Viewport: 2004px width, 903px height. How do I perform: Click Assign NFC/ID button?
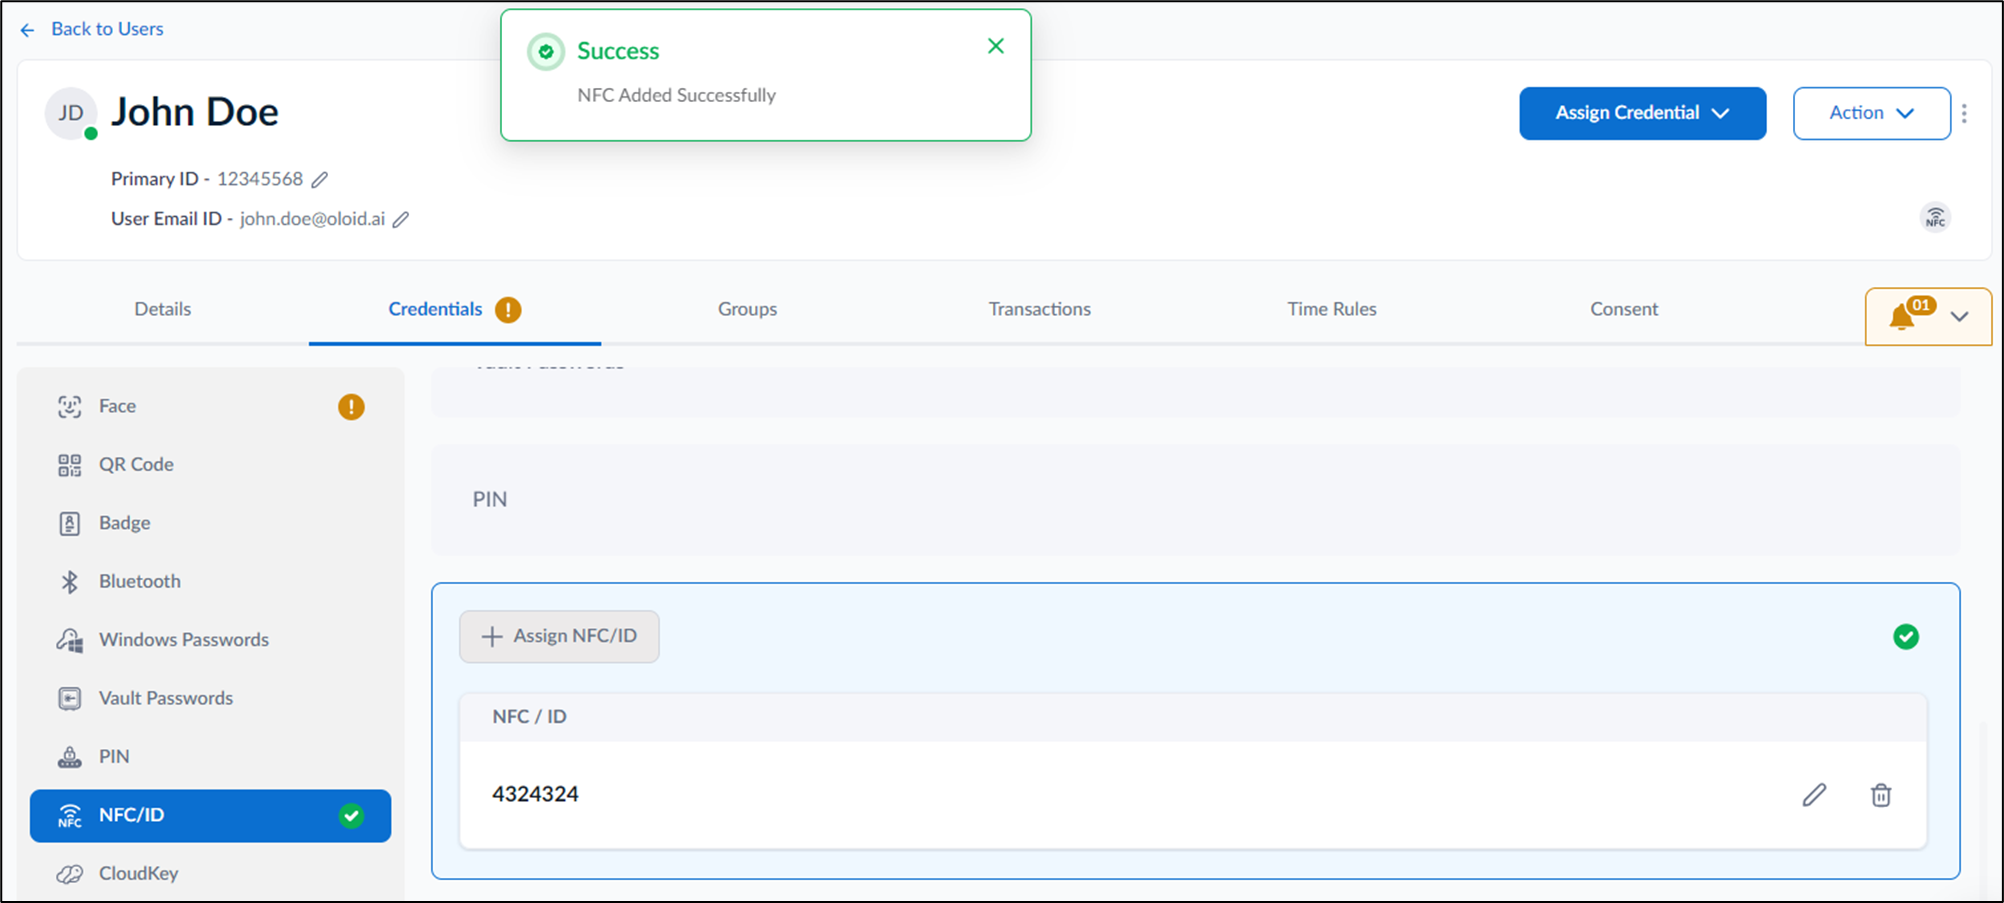coord(559,636)
